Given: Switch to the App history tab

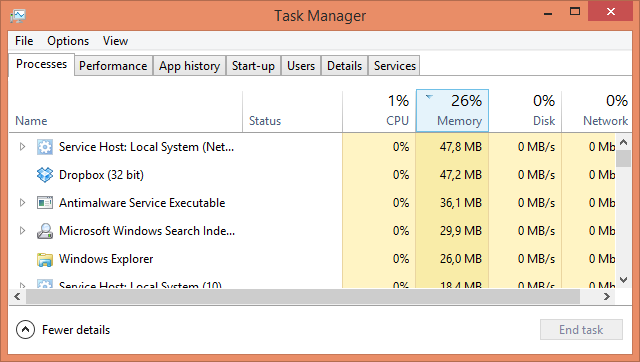Looking at the screenshot, I should [189, 66].
